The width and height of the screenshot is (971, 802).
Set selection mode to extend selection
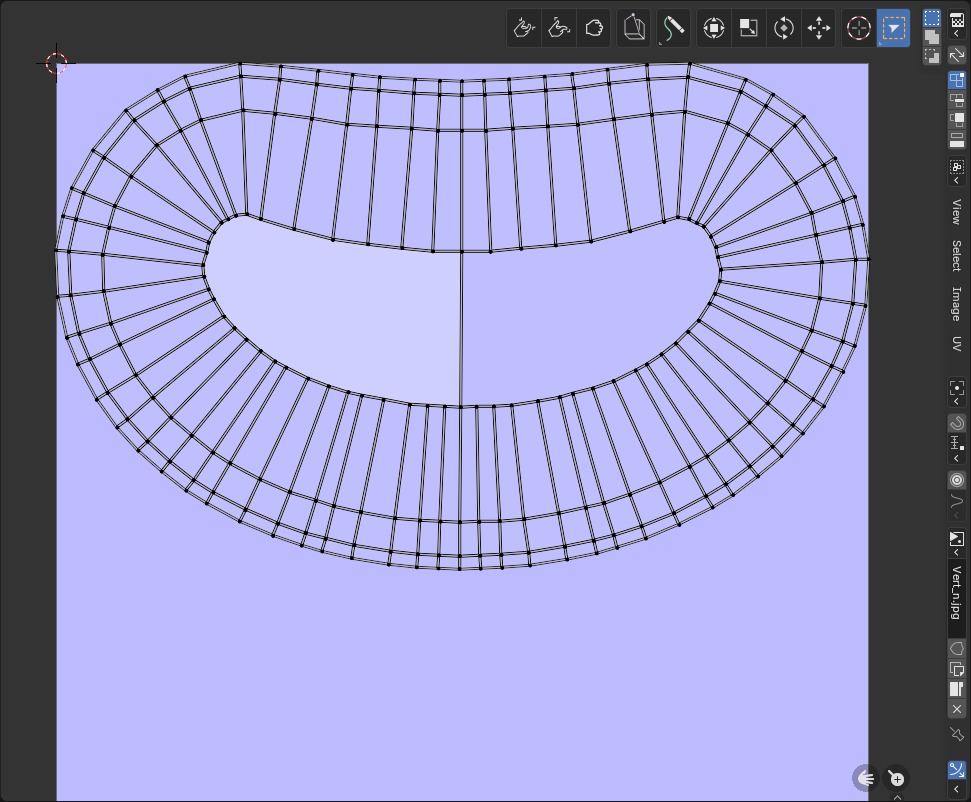[932, 37]
